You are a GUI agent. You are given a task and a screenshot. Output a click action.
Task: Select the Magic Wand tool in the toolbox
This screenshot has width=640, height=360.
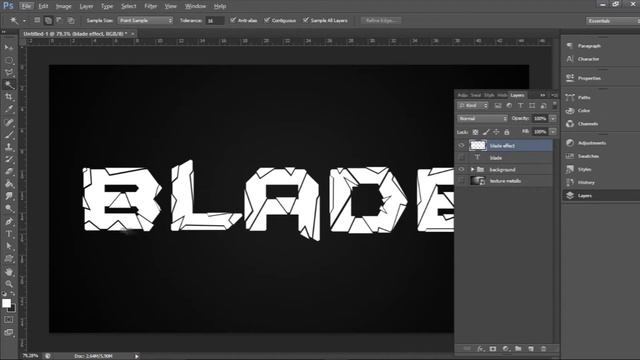coord(9,84)
